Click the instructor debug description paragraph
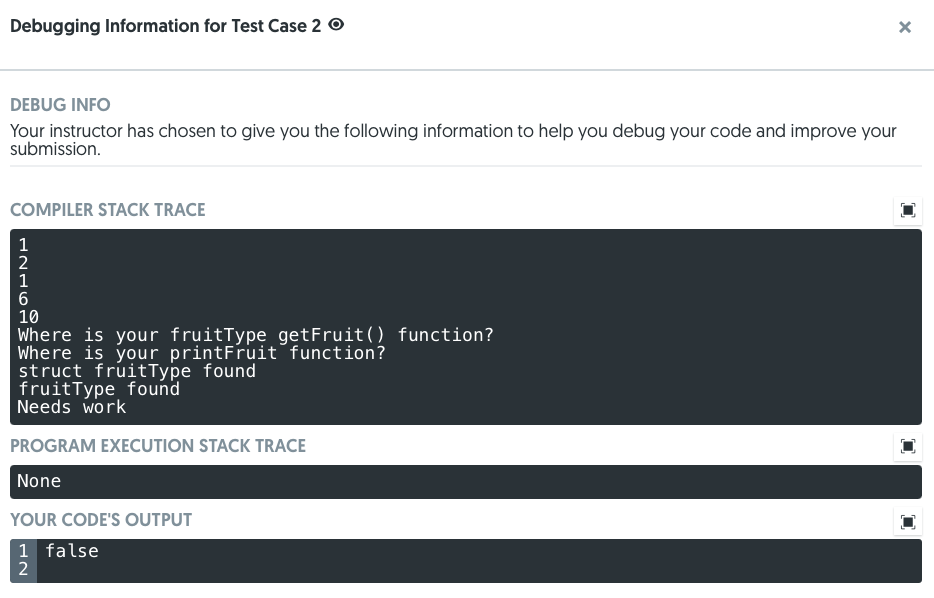The height and width of the screenshot is (598, 934). [x=453, y=140]
